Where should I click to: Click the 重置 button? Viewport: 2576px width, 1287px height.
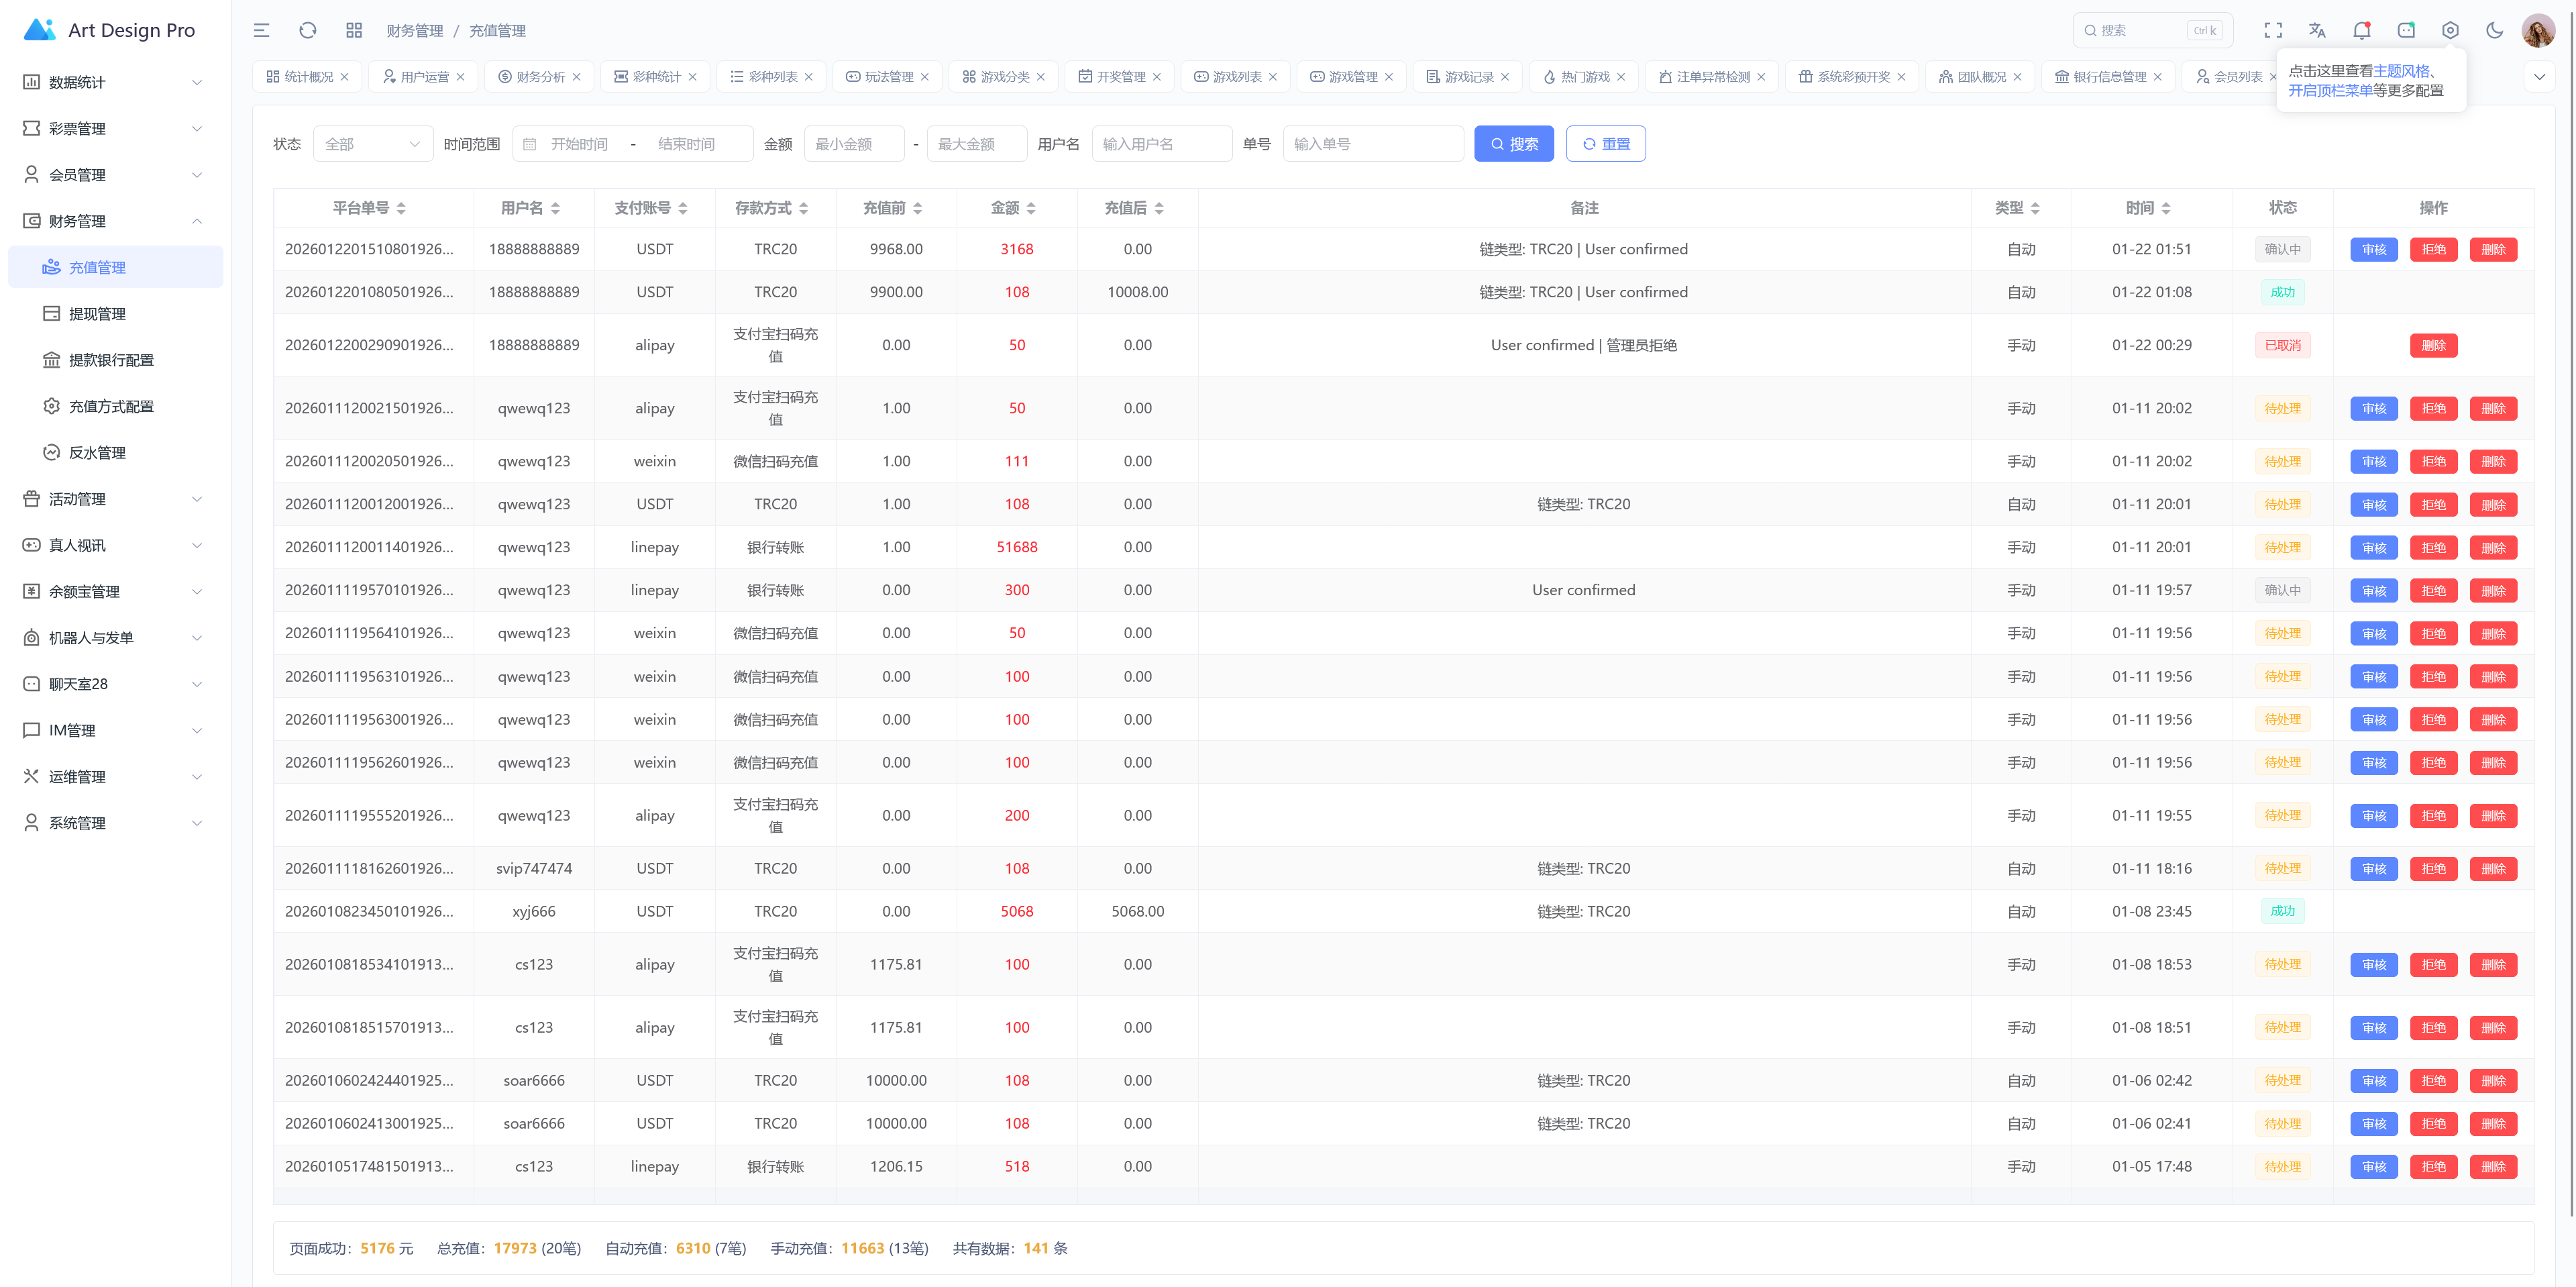click(1605, 144)
